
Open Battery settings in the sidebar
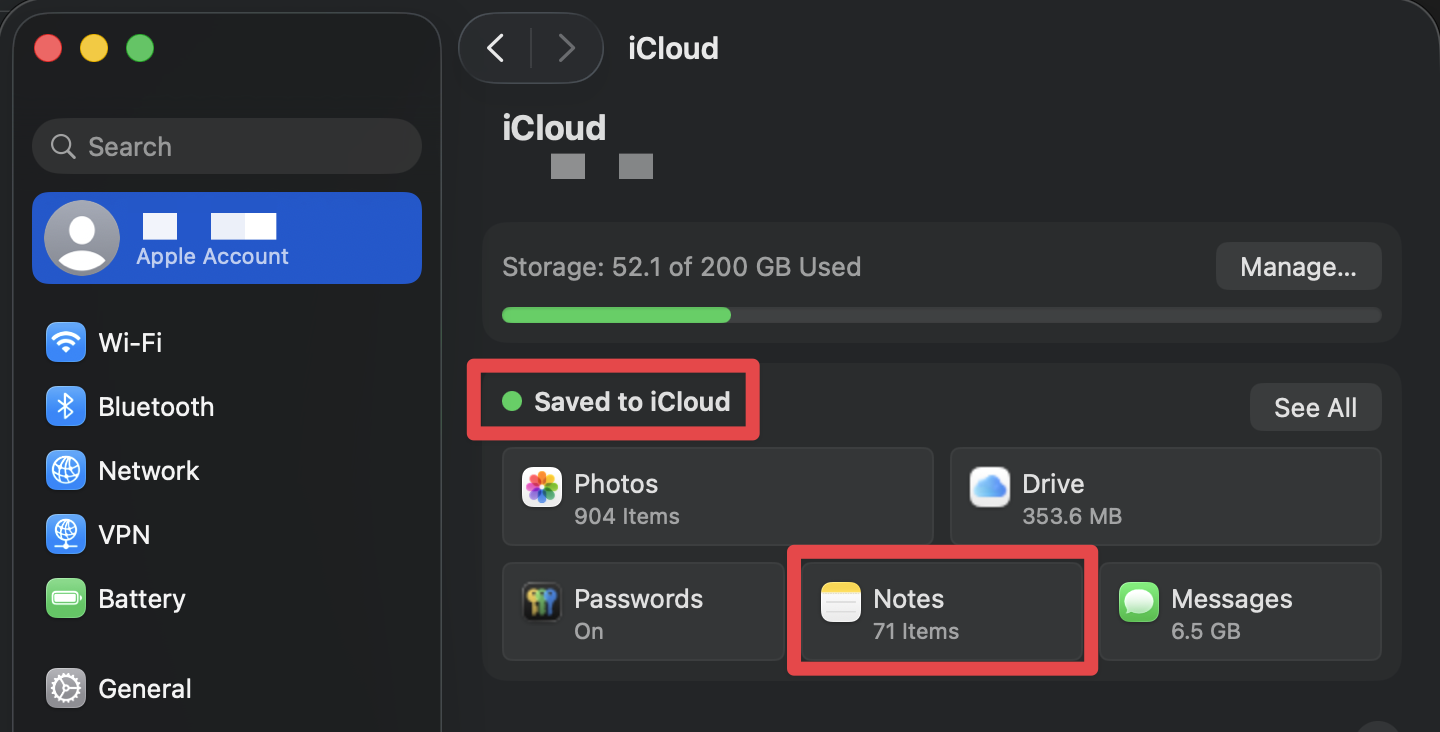[141, 599]
